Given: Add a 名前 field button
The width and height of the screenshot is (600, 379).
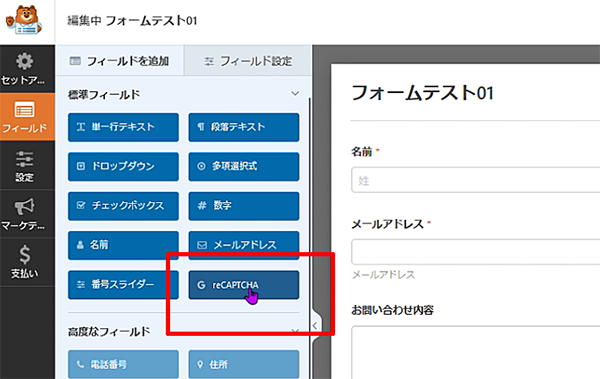Looking at the screenshot, I should 123,245.
